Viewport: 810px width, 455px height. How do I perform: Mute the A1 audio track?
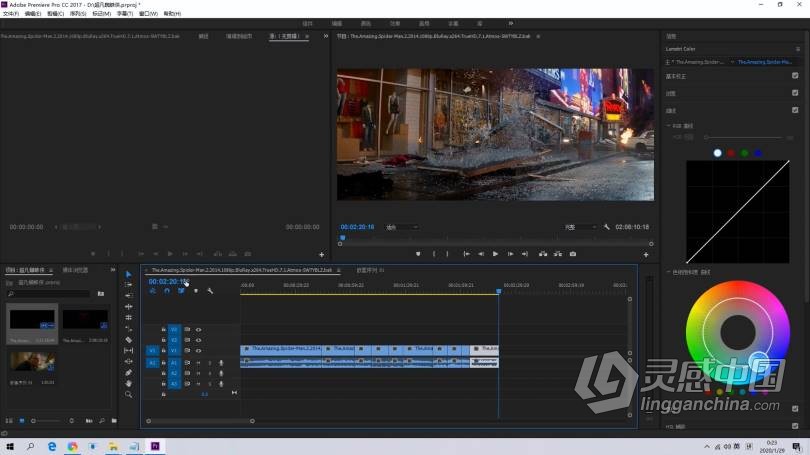198,363
